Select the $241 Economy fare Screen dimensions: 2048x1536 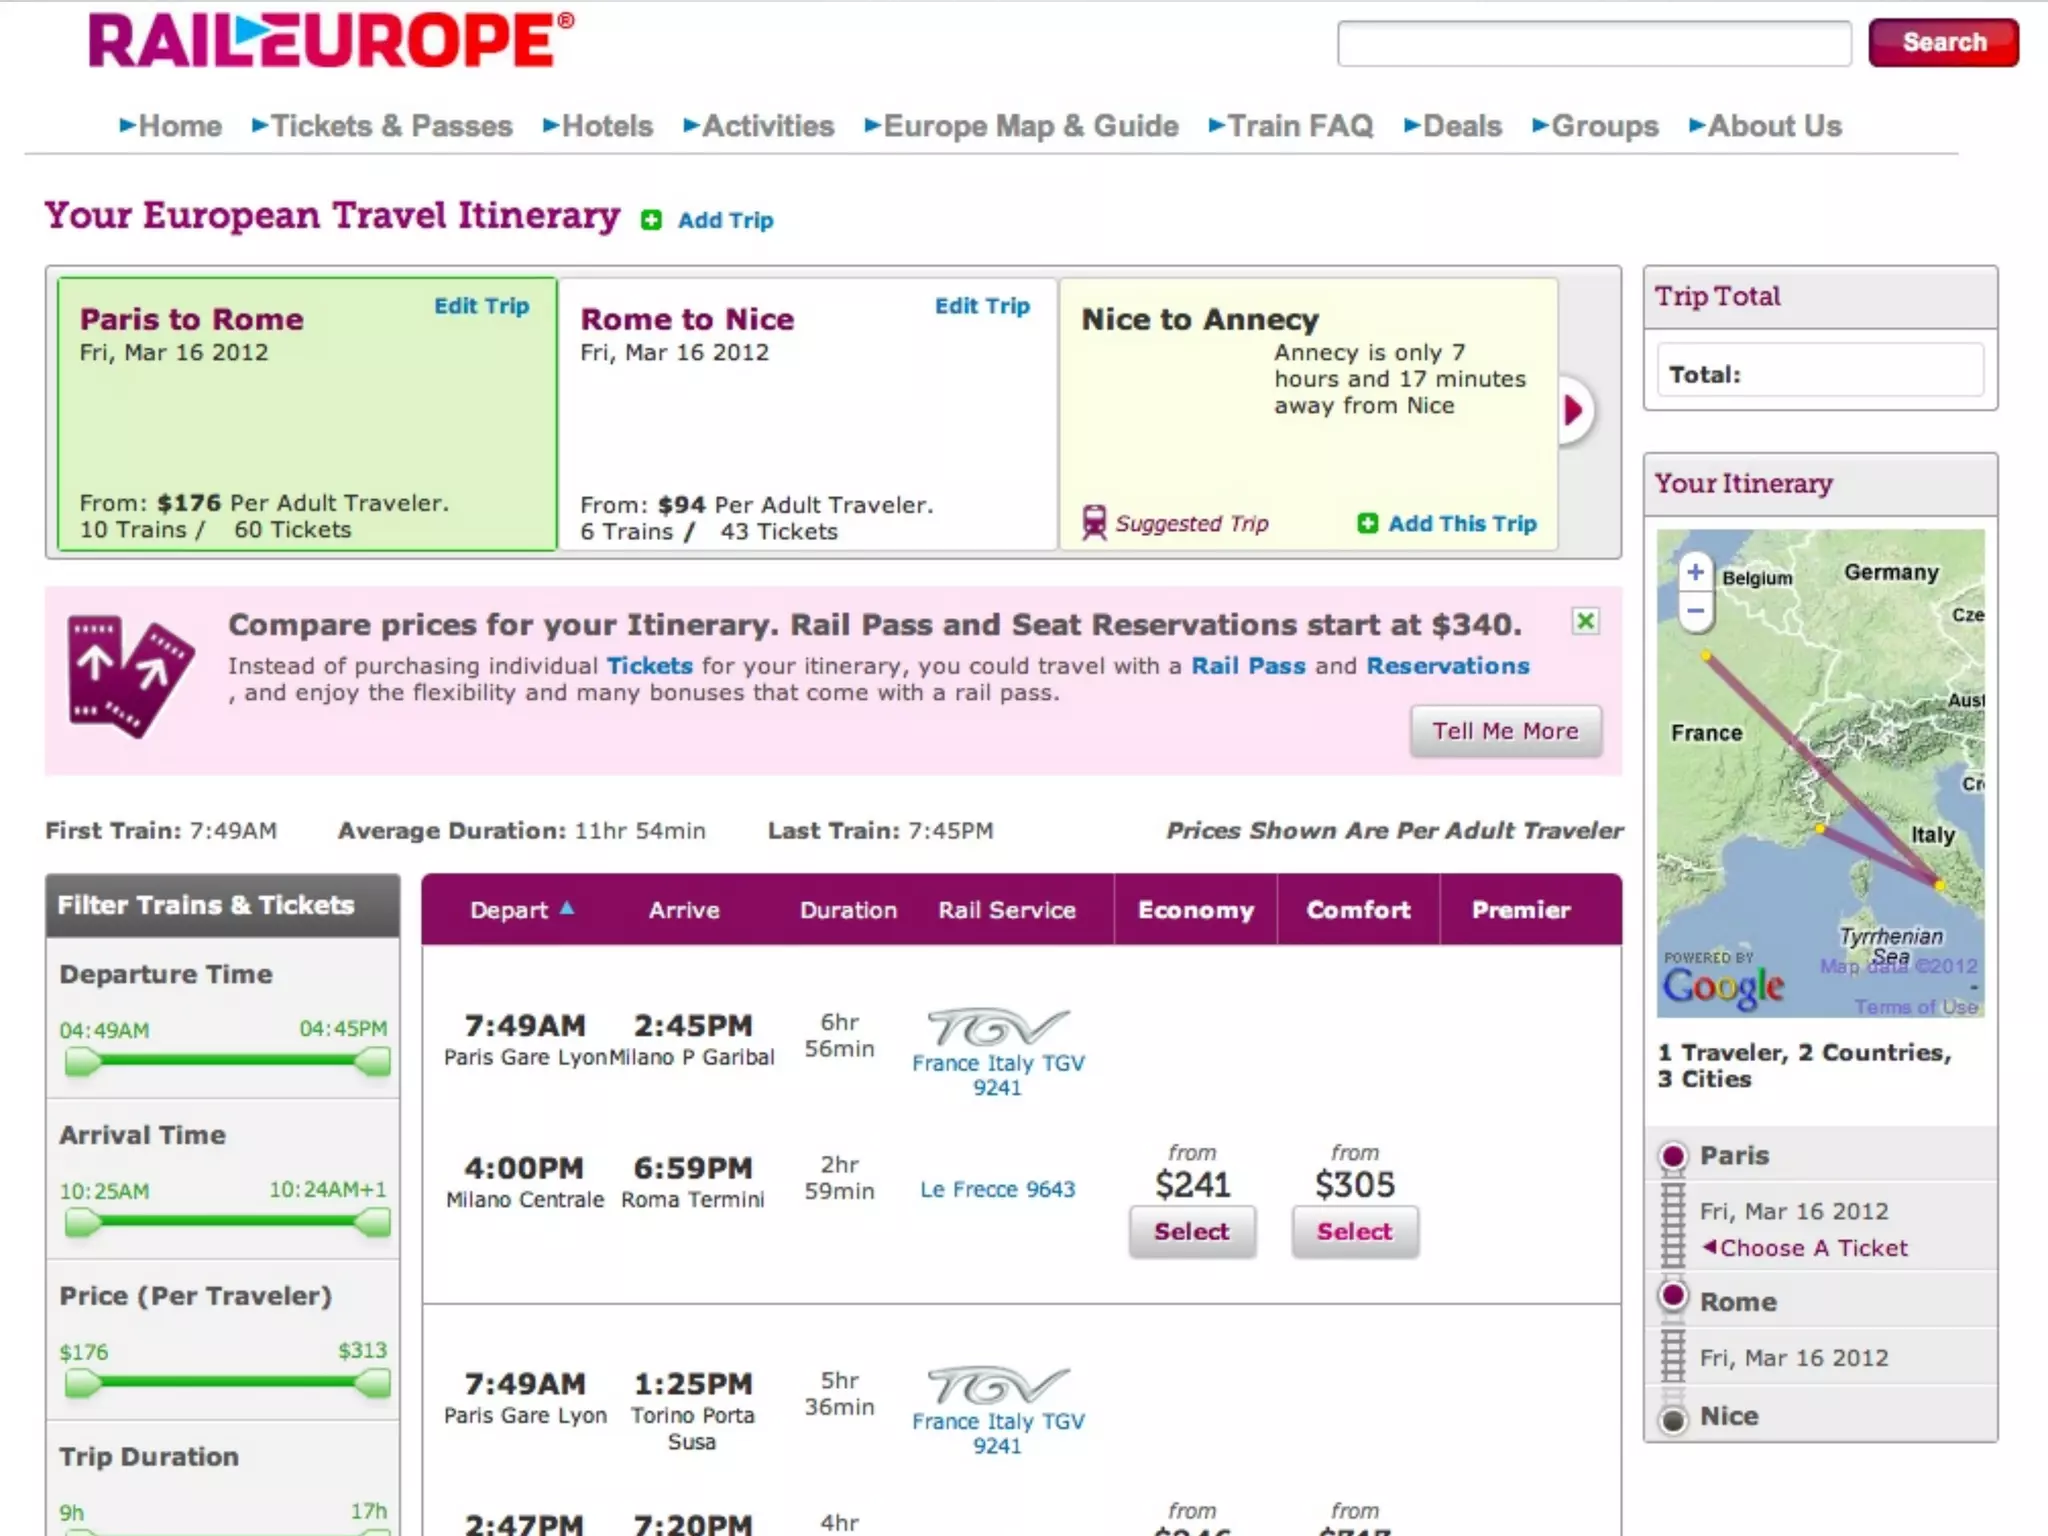coord(1191,1231)
